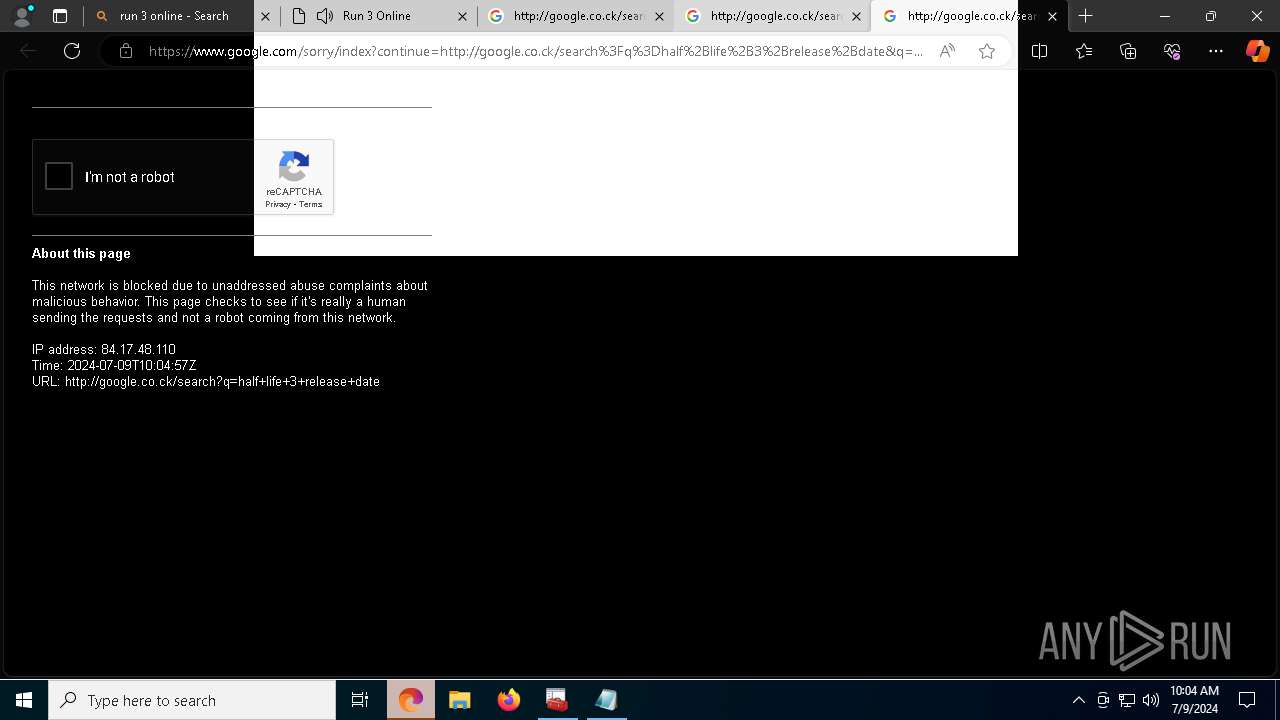Click Microsoft Edge in taskbar
Image resolution: width=1280 pixels, height=720 pixels.
[411, 700]
